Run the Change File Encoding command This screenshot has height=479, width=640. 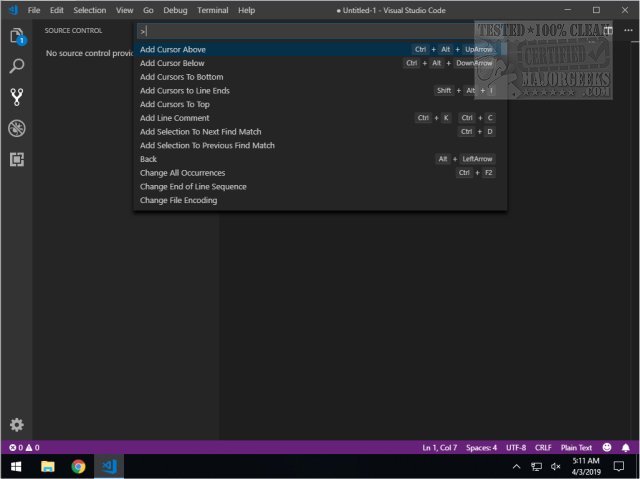(320, 200)
